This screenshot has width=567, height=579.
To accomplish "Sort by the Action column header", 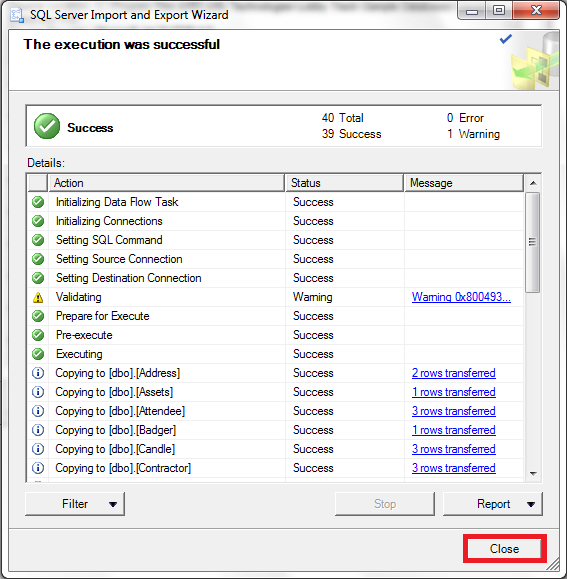I will 166,183.
